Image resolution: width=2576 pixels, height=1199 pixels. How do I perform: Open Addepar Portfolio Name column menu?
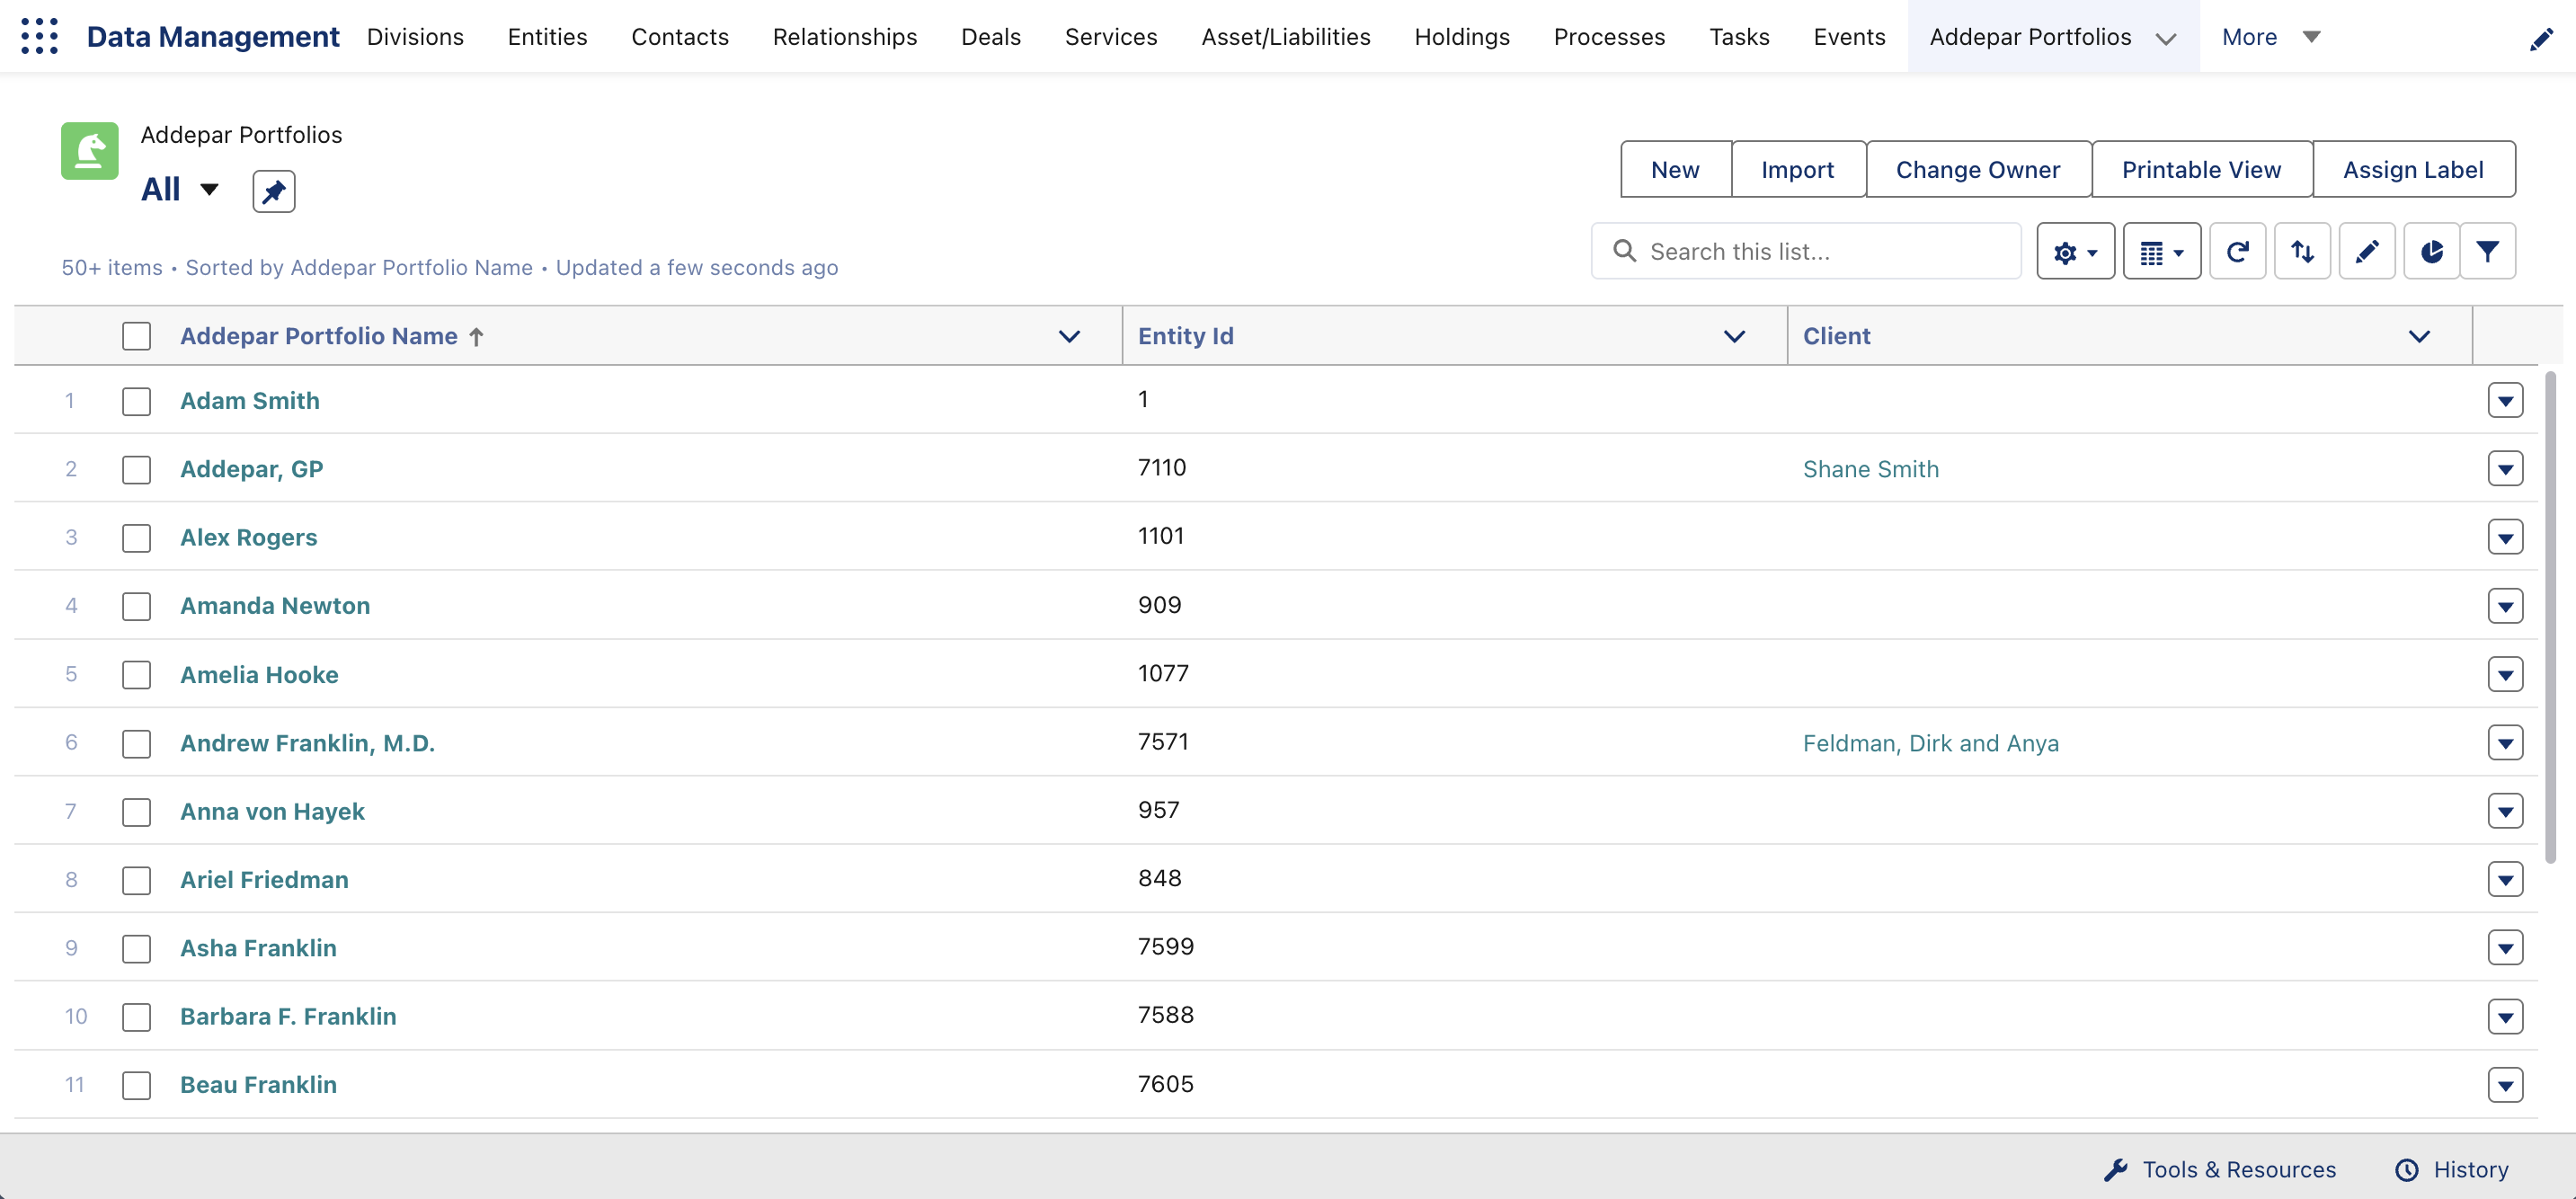1069,336
